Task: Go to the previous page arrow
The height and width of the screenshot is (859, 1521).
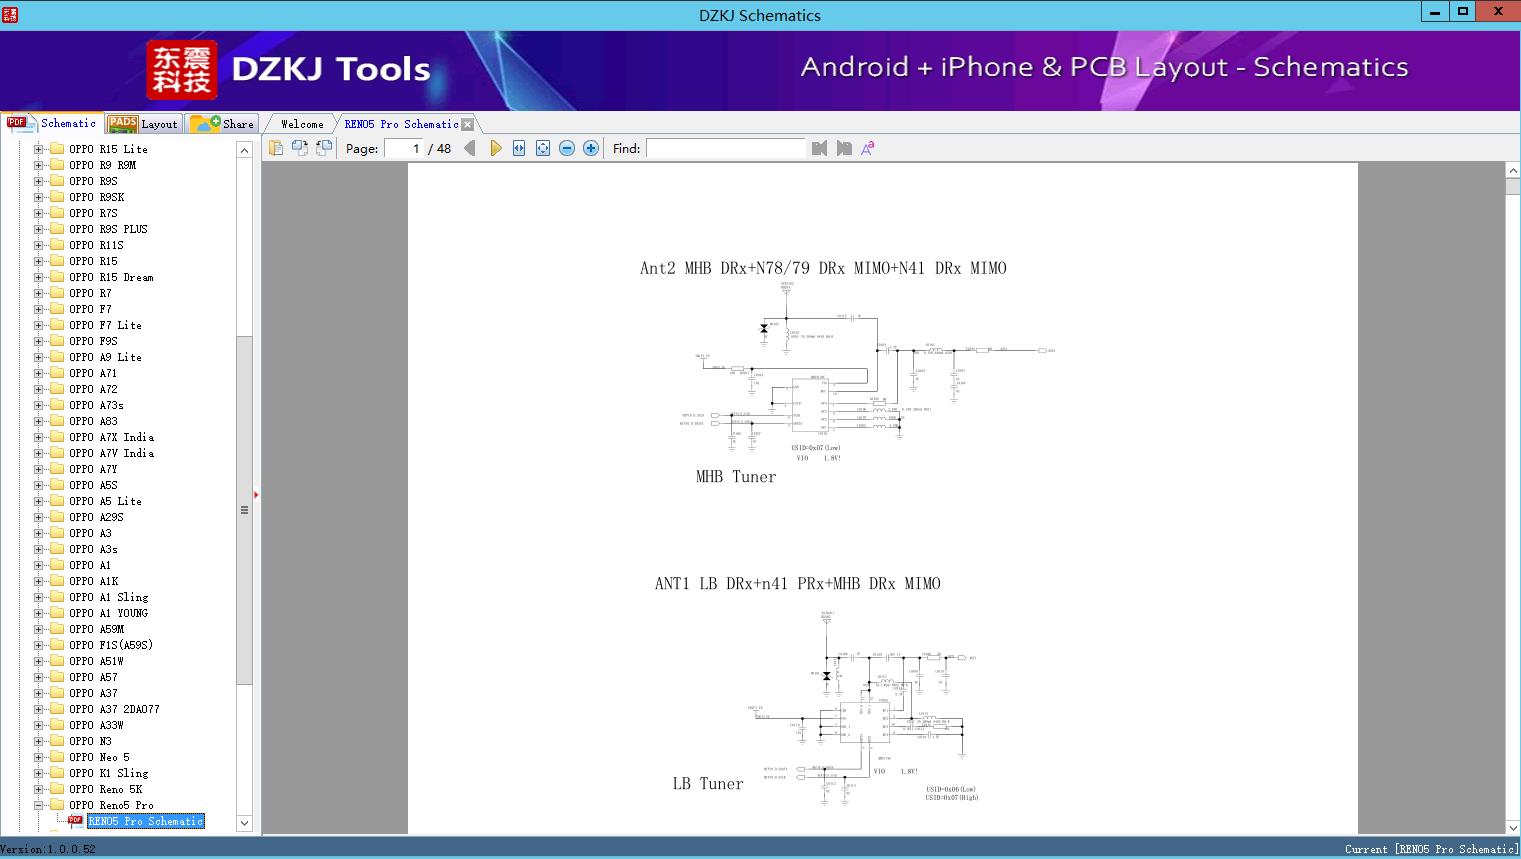Action: 470,148
